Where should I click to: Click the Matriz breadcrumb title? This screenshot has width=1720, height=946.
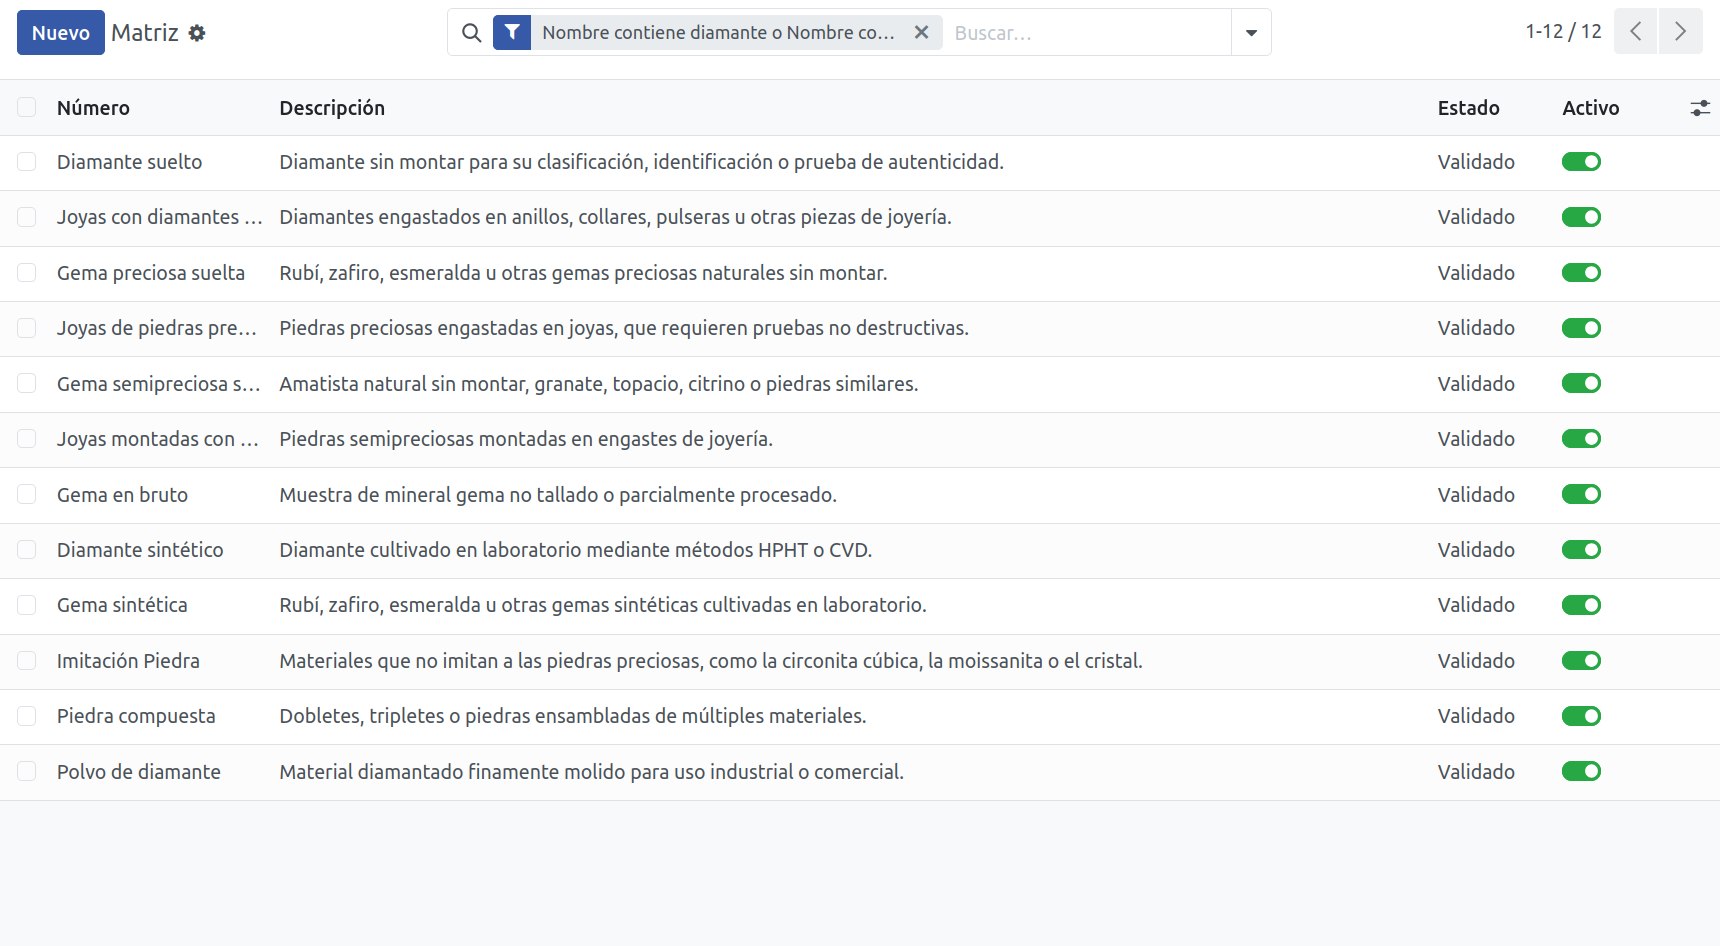pos(145,33)
